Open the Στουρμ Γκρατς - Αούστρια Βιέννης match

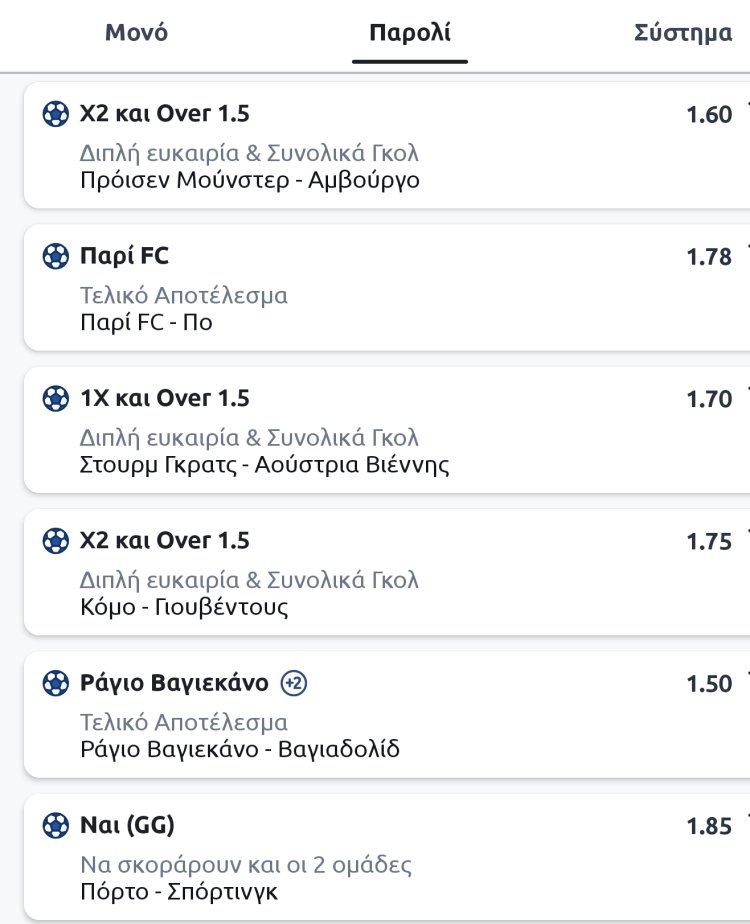tap(264, 465)
